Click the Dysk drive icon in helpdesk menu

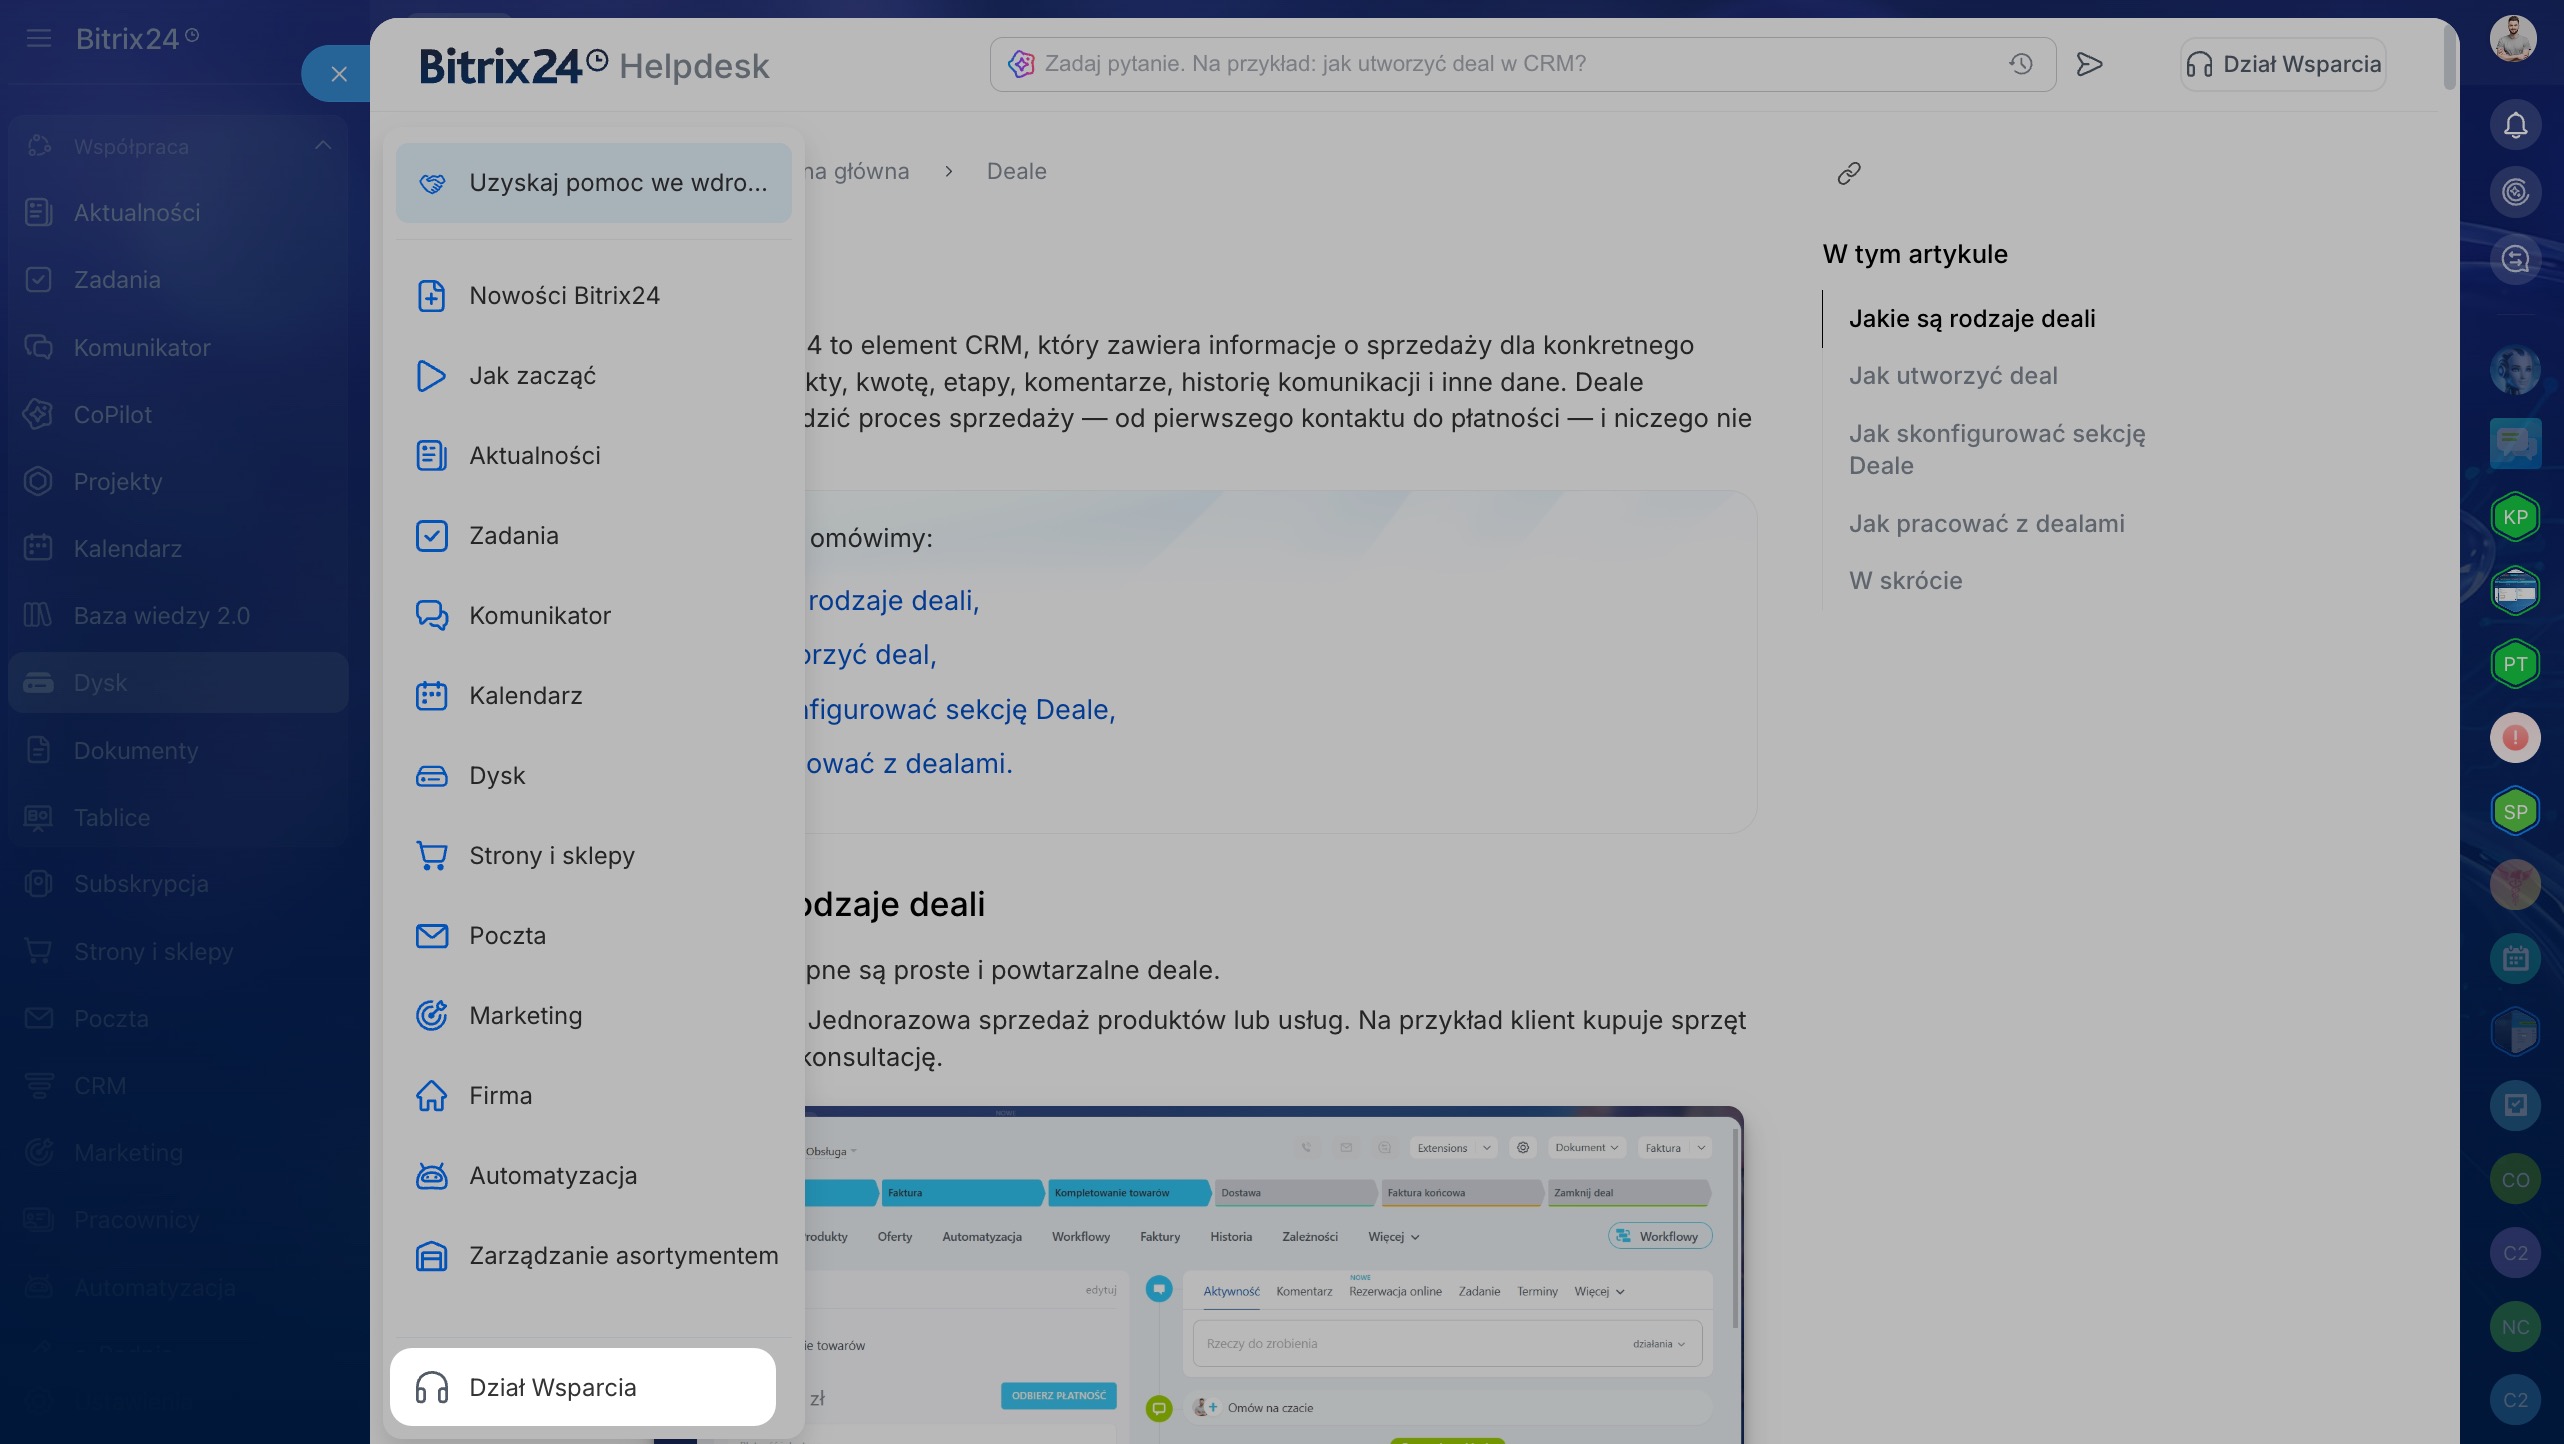pyautogui.click(x=431, y=776)
